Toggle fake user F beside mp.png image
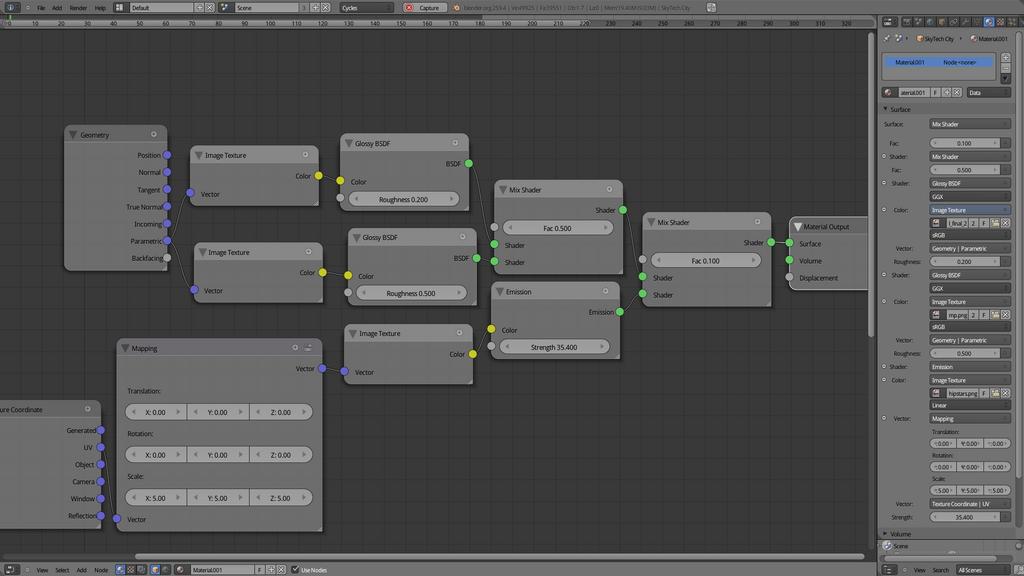This screenshot has width=1024, height=576. click(984, 315)
